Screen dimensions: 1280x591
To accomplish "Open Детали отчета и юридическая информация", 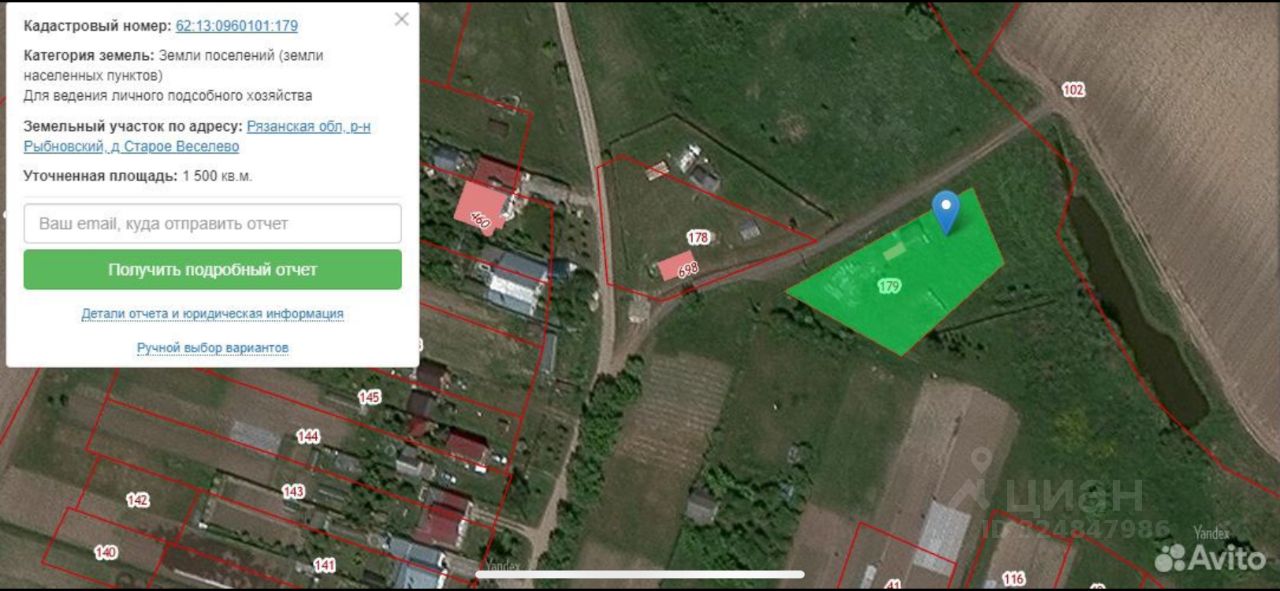I will point(213,313).
